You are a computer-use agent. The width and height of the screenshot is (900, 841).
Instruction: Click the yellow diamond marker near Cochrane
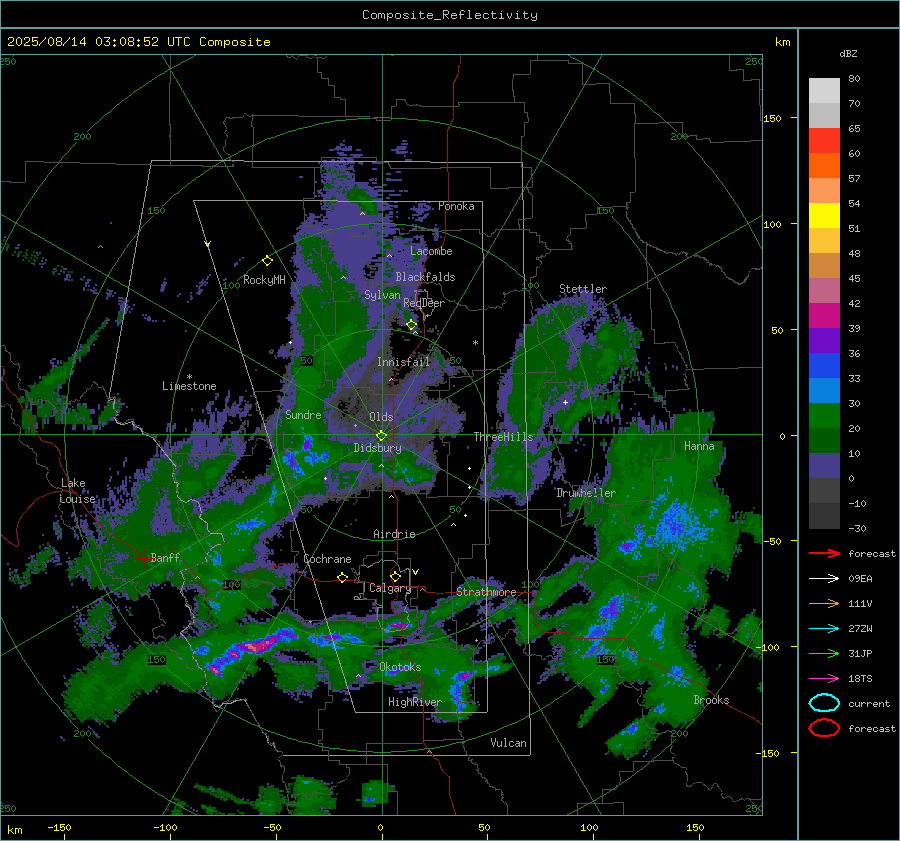pos(343,577)
